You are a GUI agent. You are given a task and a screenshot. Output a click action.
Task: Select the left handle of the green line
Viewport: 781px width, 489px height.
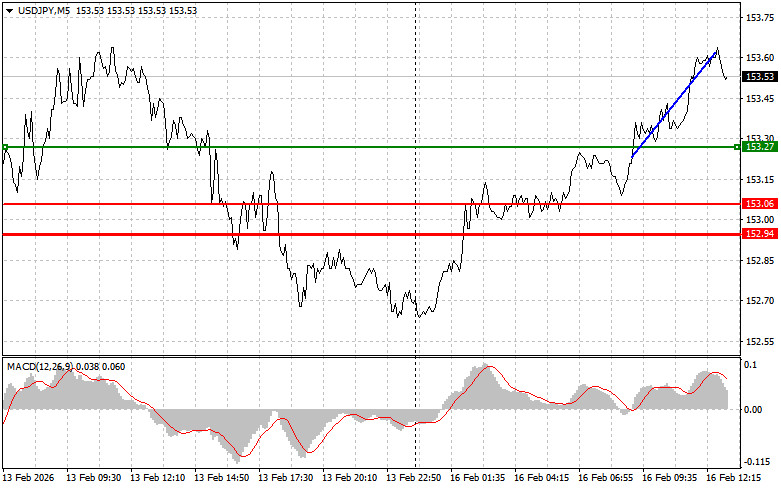pyautogui.click(x=5, y=147)
